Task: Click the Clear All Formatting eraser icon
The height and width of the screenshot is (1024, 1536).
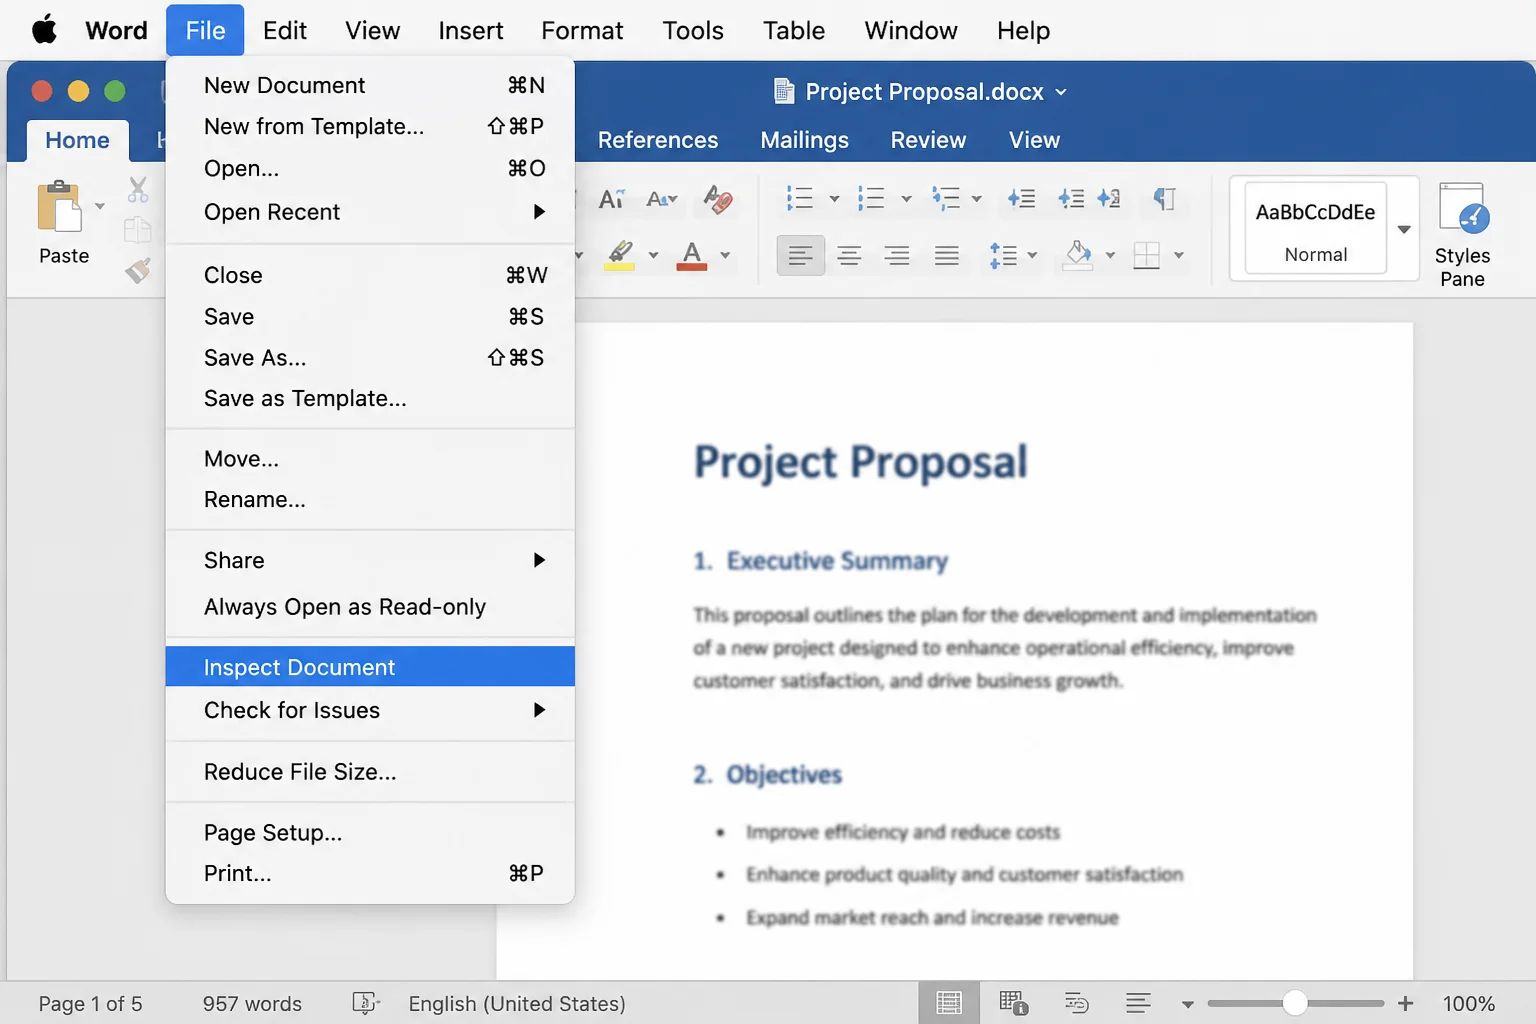Action: (717, 199)
